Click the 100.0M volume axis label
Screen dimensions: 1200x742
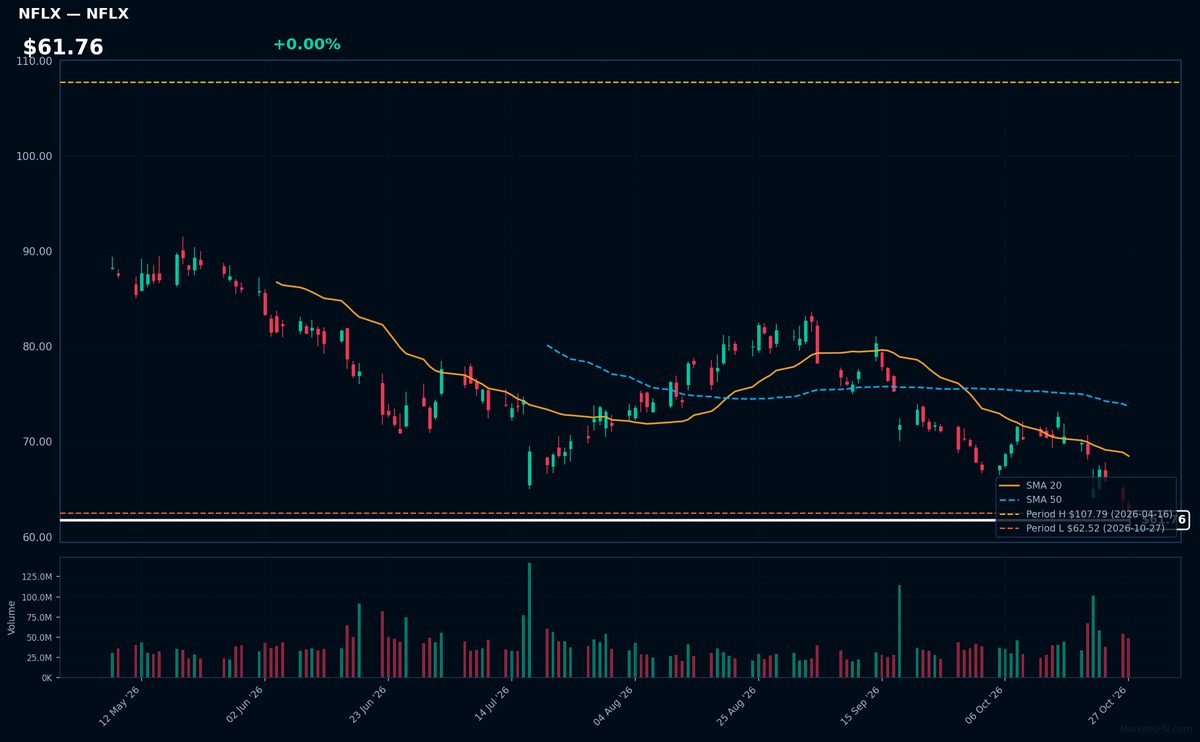coord(38,597)
